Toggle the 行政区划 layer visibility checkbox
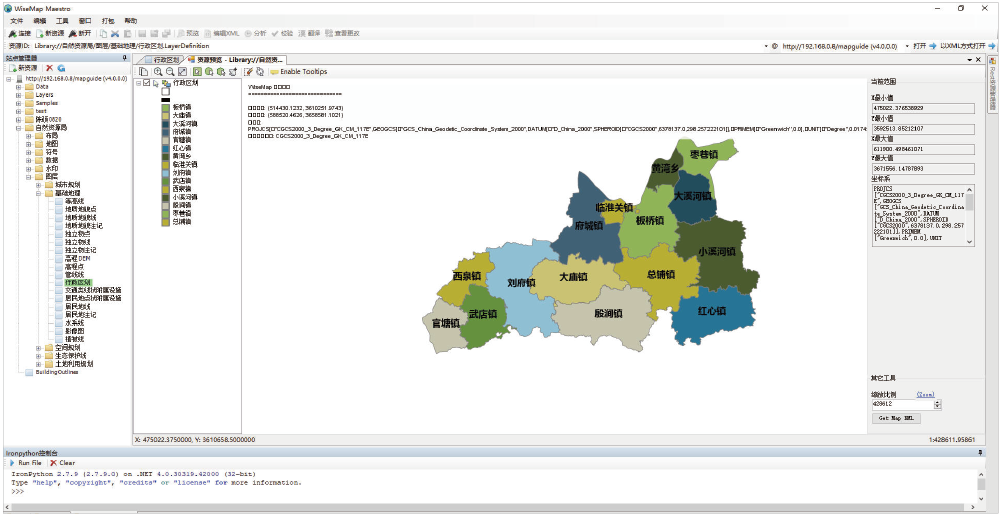 coord(147,83)
